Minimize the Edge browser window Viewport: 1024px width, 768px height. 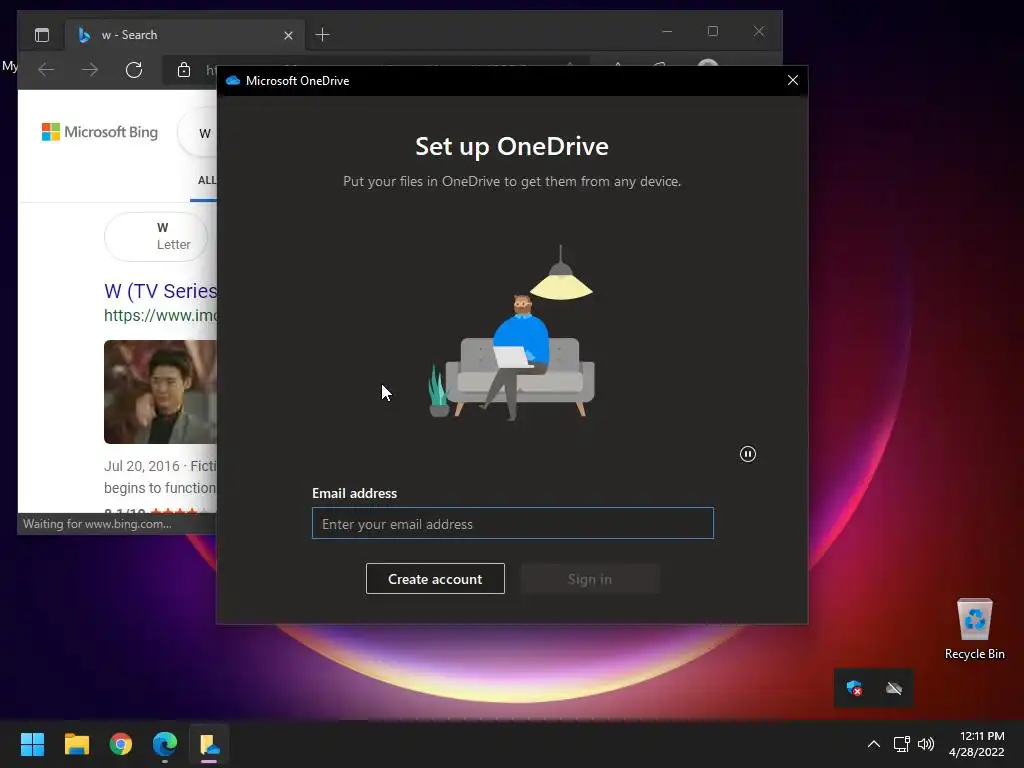point(667,31)
